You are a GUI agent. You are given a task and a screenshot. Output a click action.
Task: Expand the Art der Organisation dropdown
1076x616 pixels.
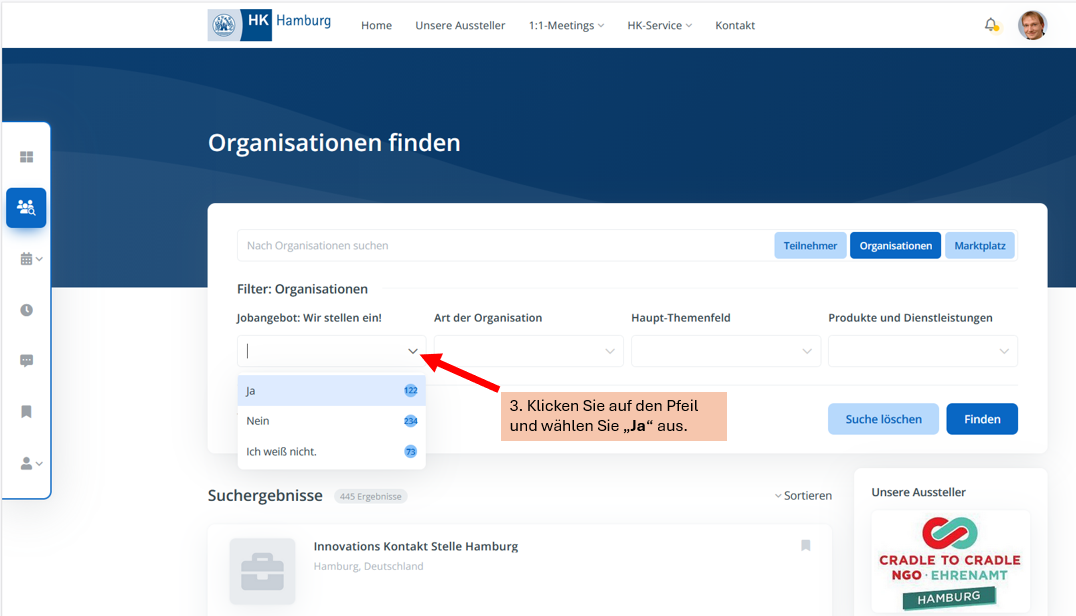coord(528,351)
